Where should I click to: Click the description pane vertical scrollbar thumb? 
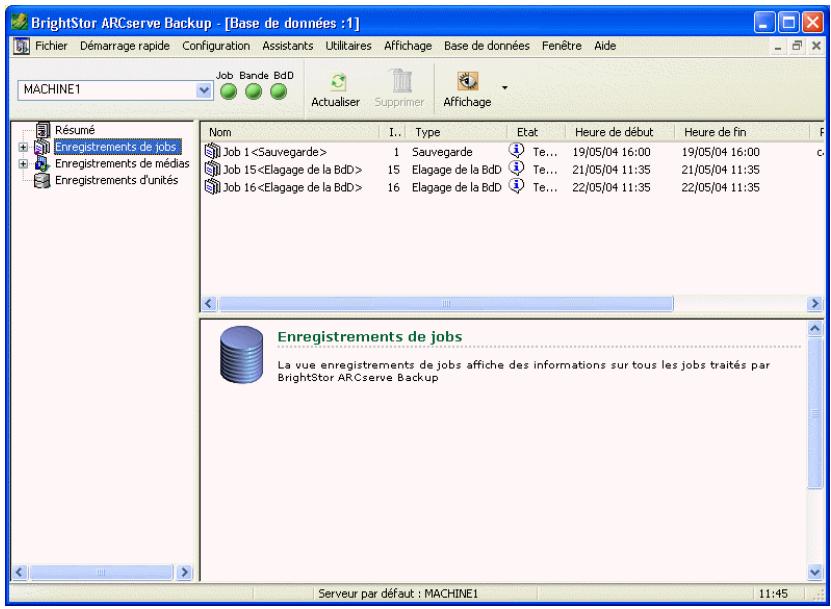815,412
